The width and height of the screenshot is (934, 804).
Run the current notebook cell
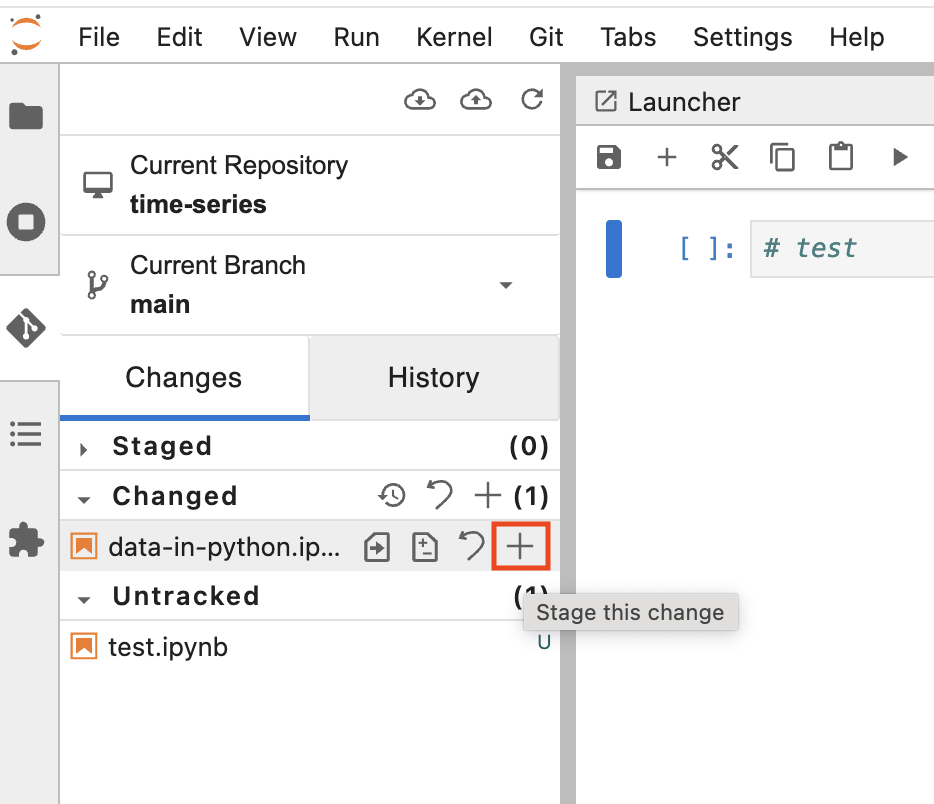pyautogui.click(x=899, y=157)
